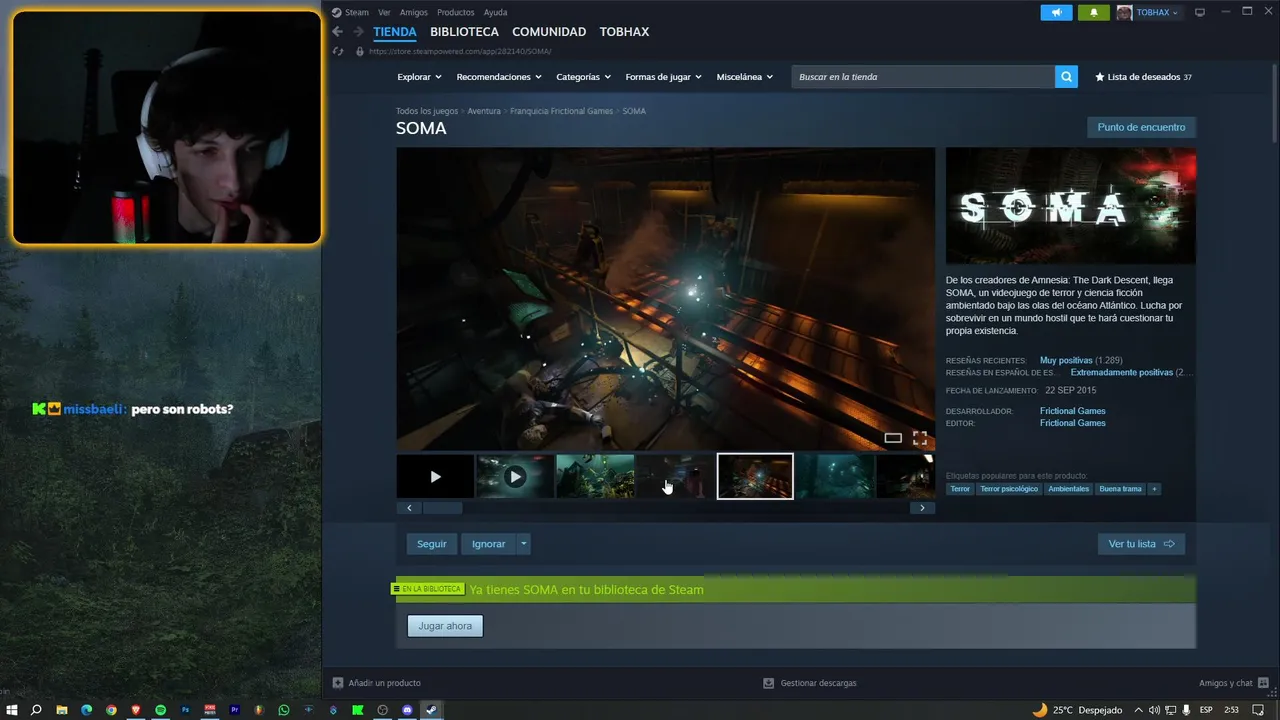Viewport: 1280px width, 720px height.
Task: Open the Windows Start menu
Action: click(x=12, y=710)
